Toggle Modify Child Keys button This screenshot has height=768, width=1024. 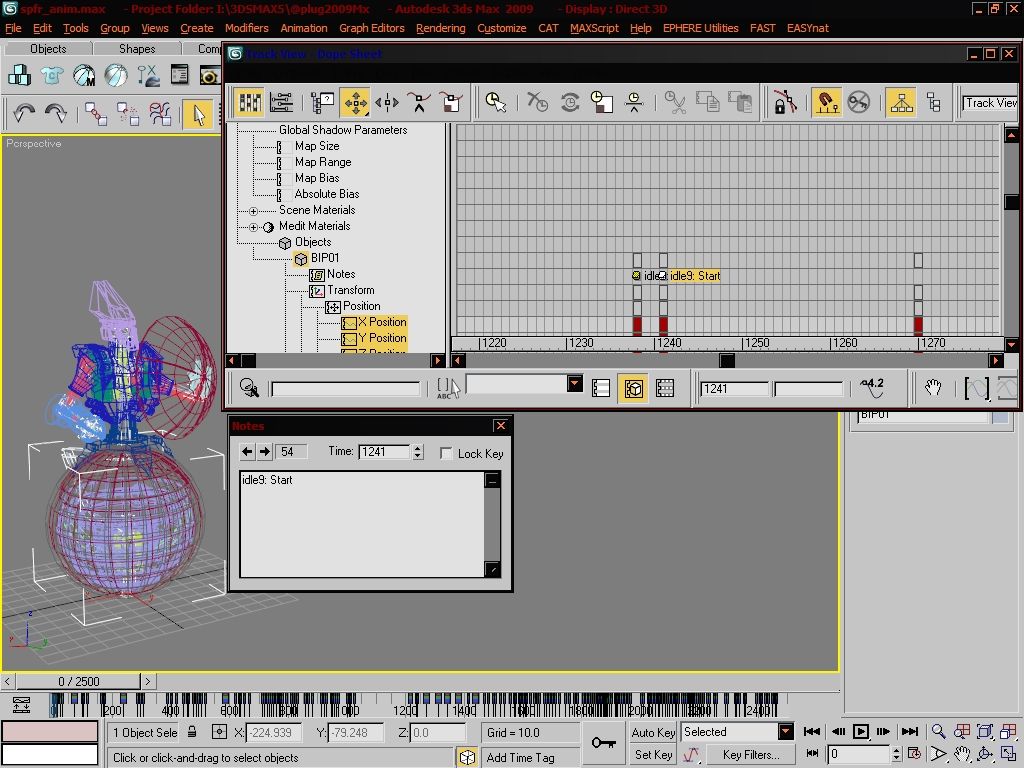933,103
